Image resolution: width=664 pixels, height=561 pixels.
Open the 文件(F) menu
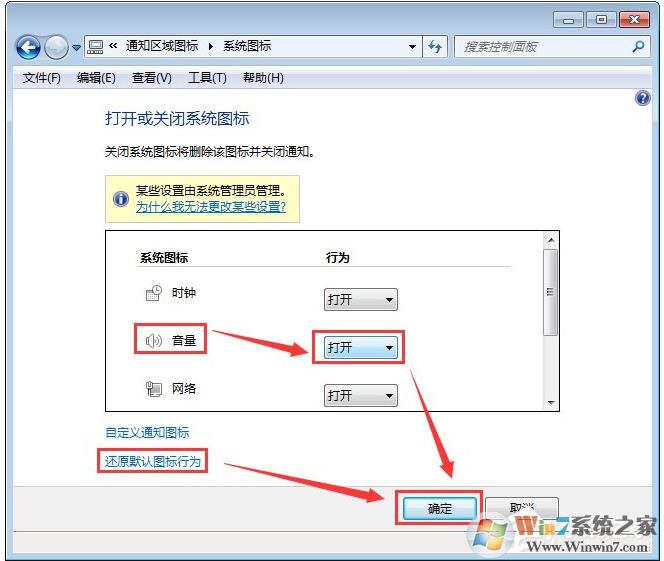click(42, 78)
